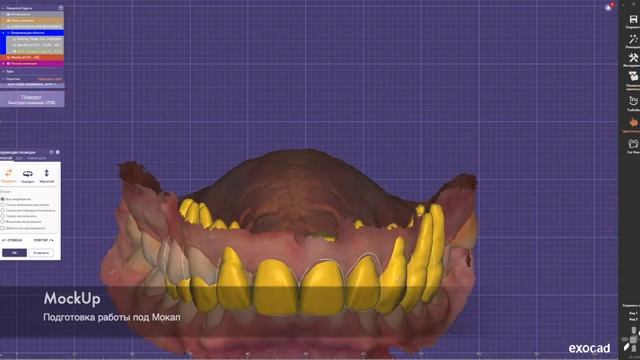Screen dimensions: 640x360
Task: Click the Save floppy disk icon
Action: click(x=633, y=20)
